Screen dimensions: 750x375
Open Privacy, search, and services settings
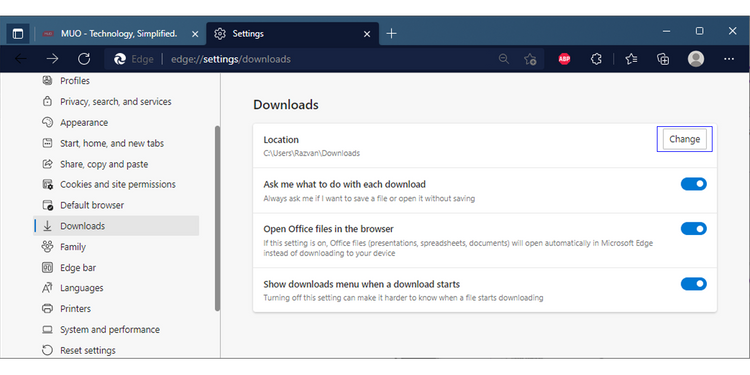point(116,101)
